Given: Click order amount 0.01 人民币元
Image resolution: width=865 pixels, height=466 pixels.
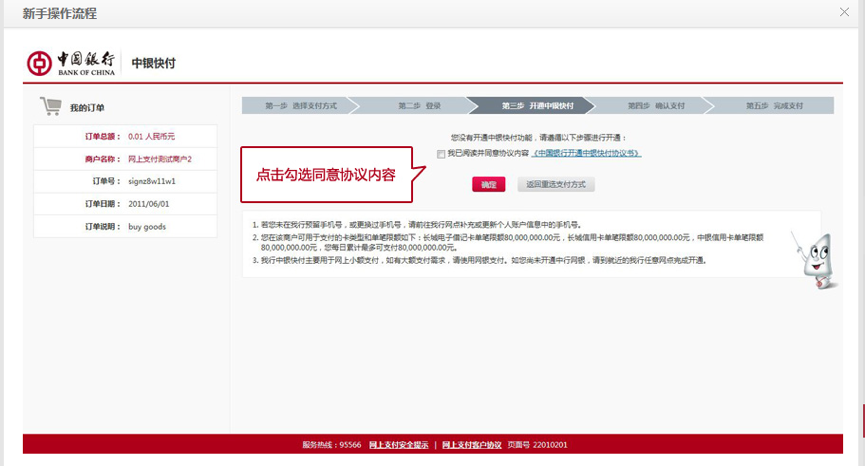Looking at the screenshot, I should [x=151, y=137].
